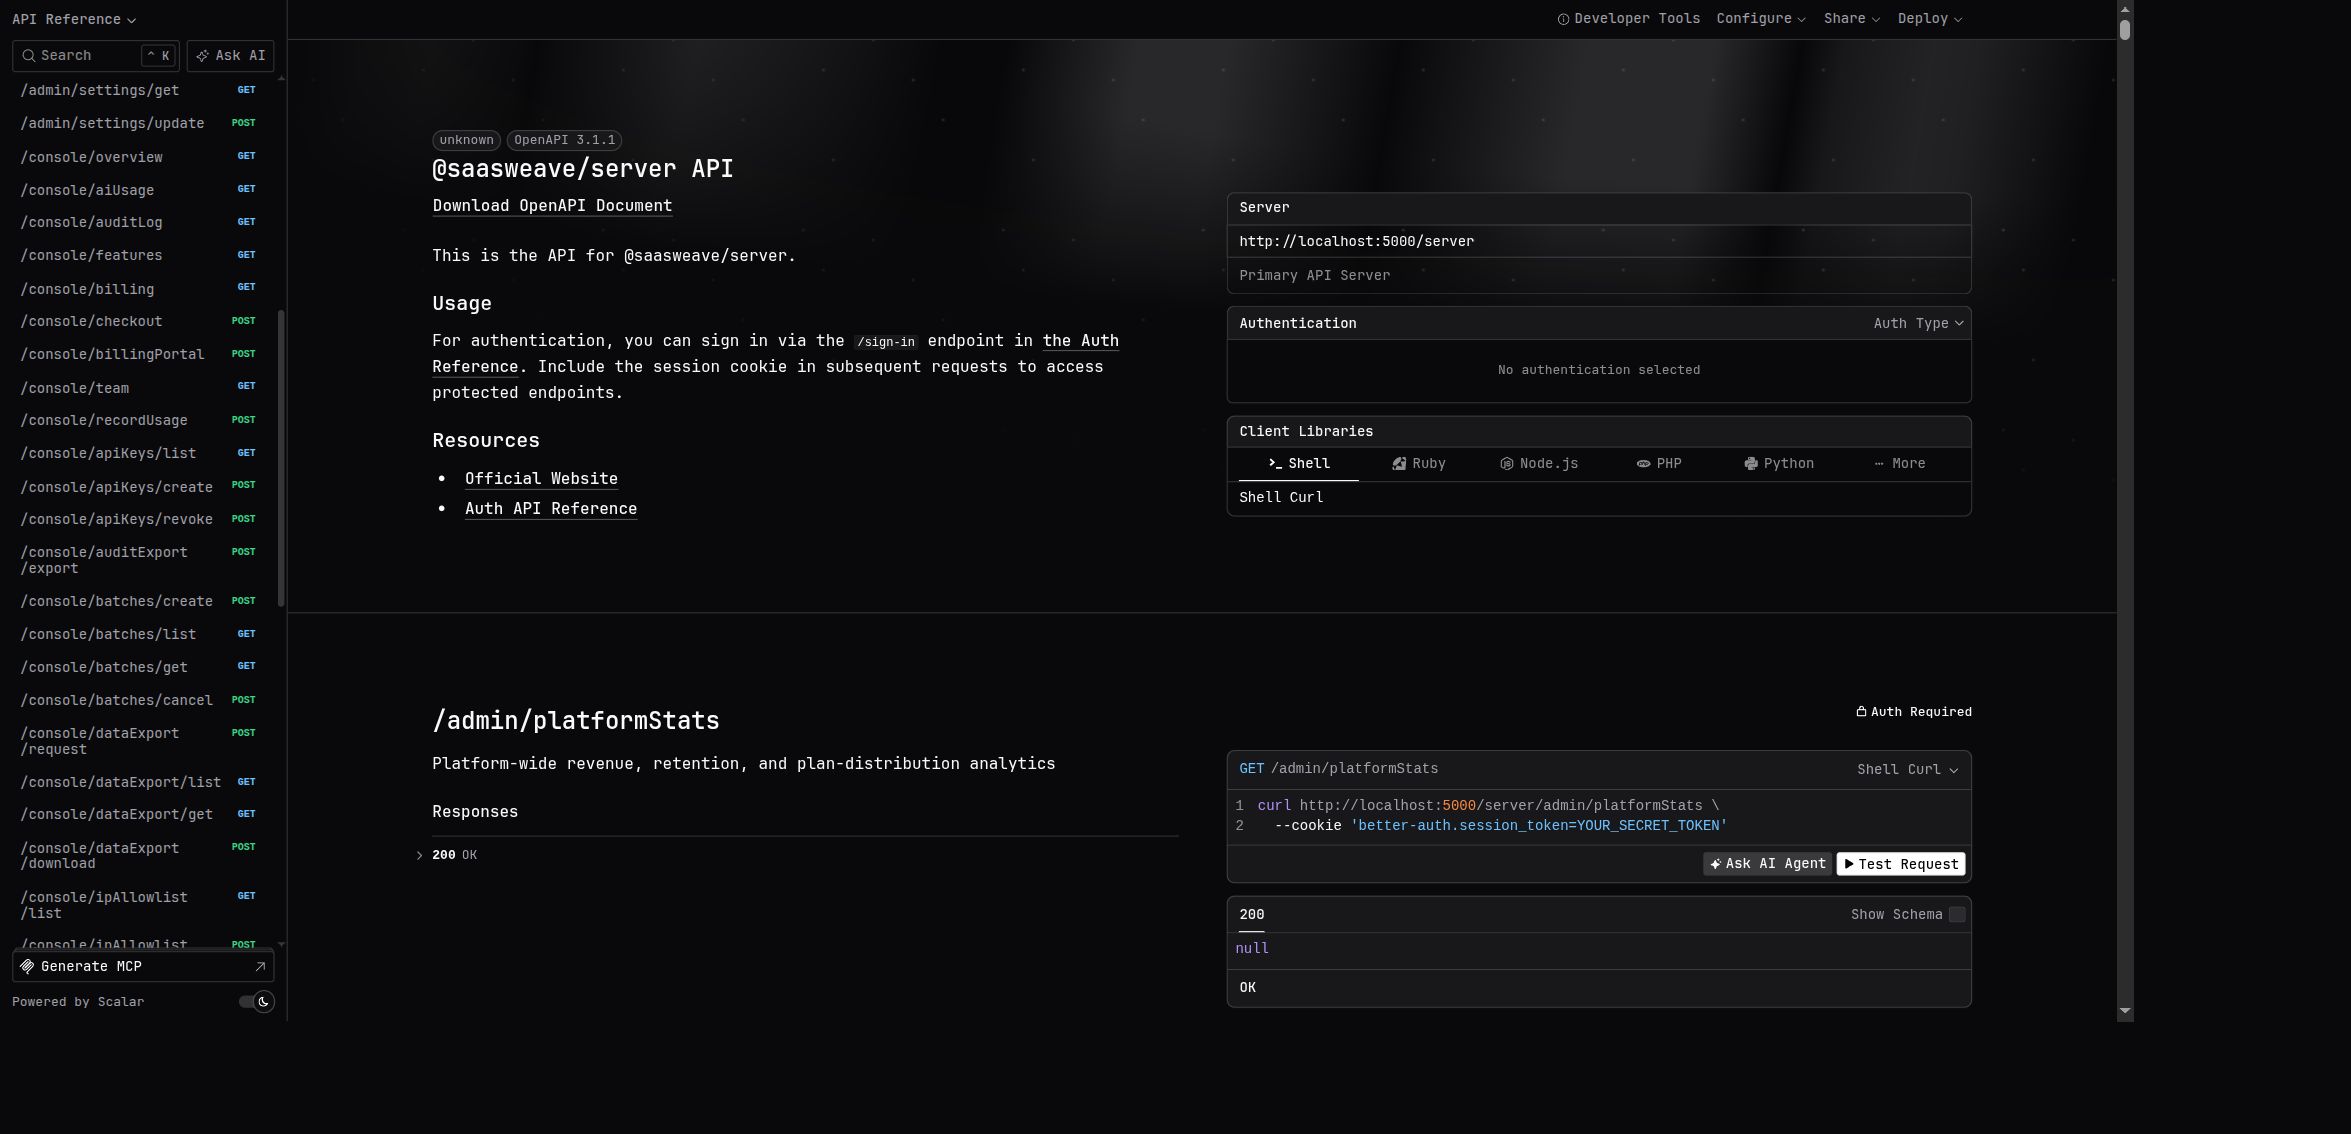The image size is (2351, 1134).
Task: Select the Shell terminal icon
Action: (1275, 464)
